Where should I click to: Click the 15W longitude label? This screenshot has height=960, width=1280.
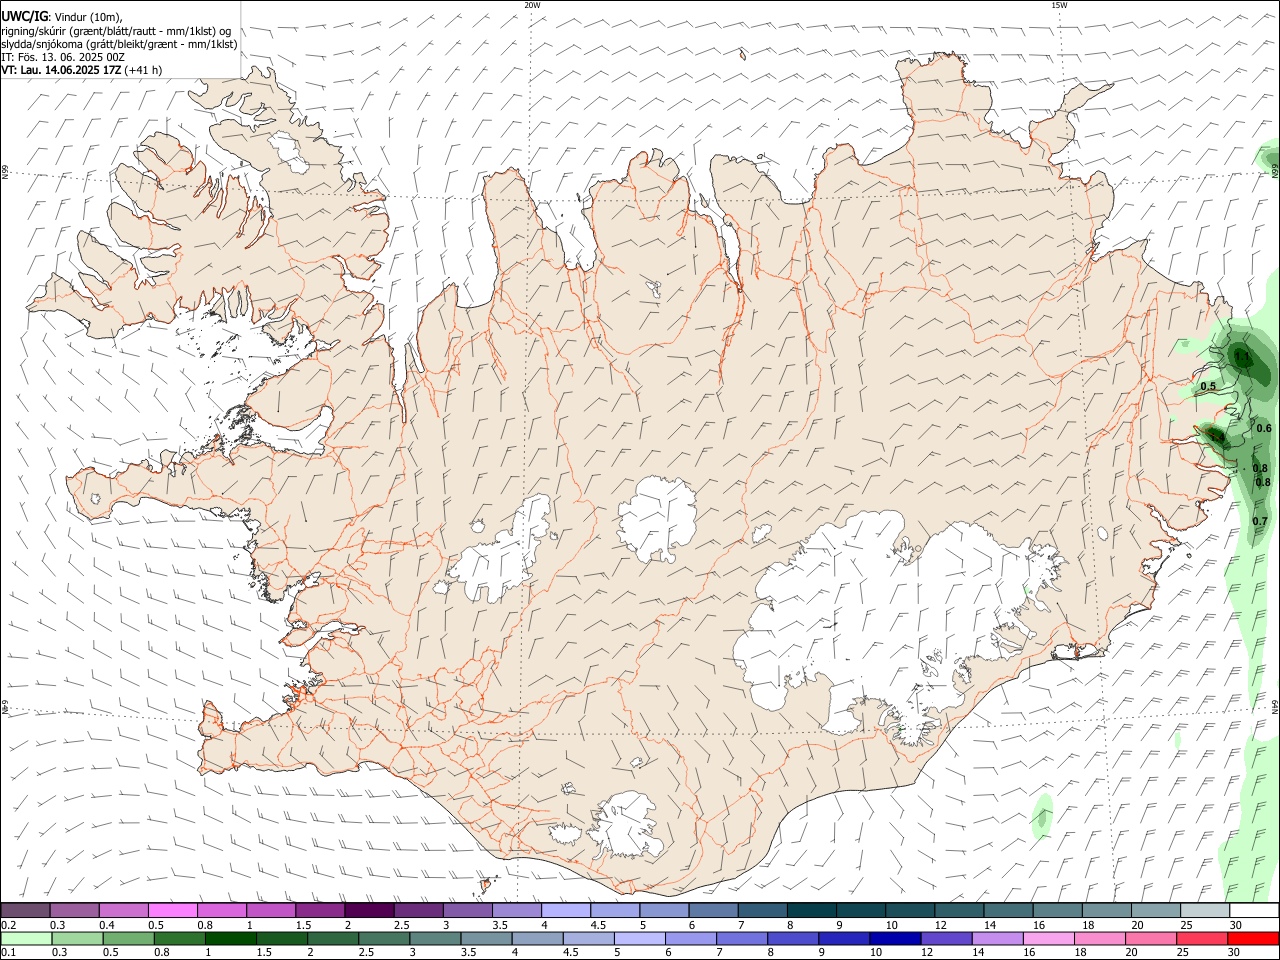pyautogui.click(x=1059, y=5)
